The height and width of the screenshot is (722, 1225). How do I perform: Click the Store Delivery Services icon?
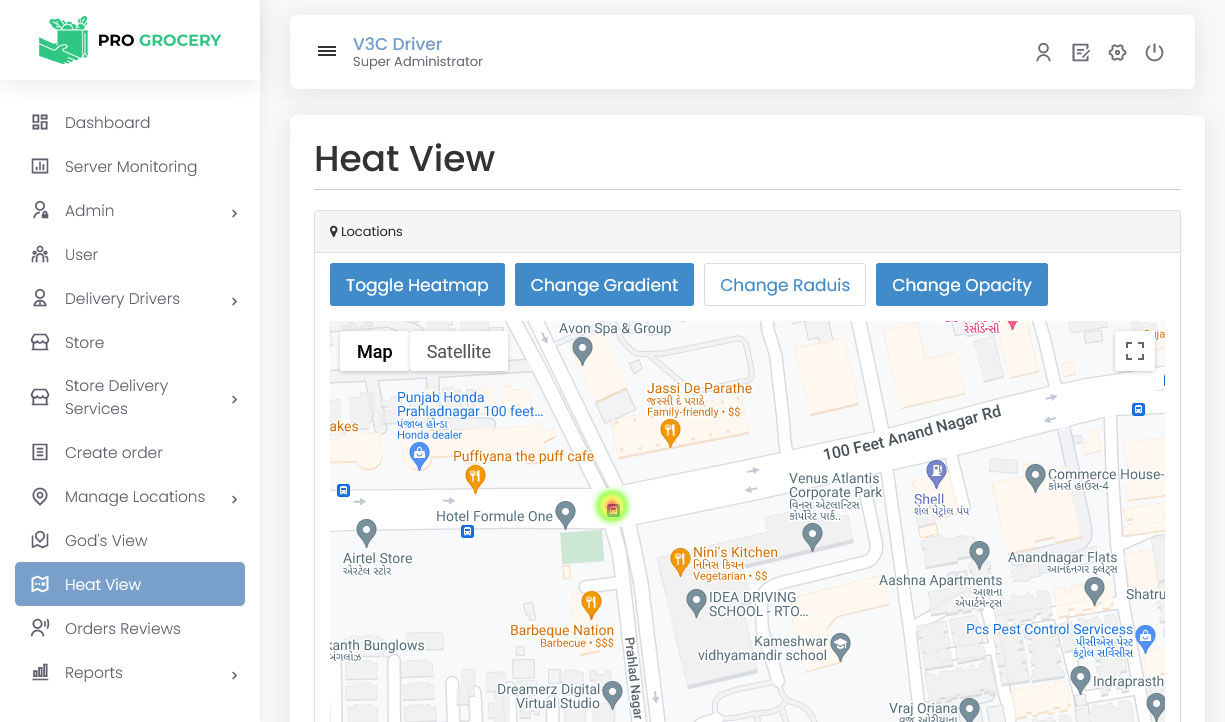click(x=40, y=397)
